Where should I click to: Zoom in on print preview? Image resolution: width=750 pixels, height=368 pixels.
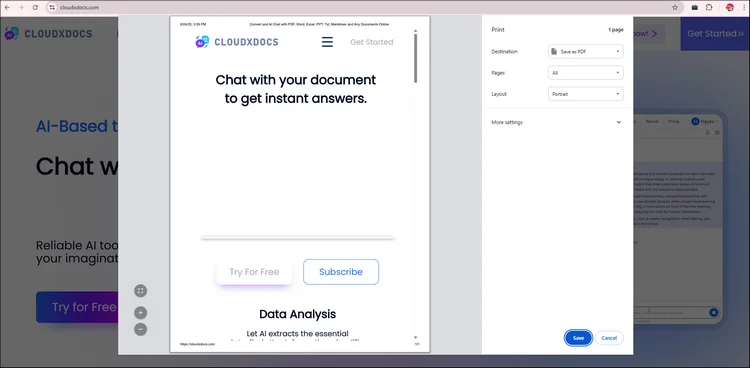point(140,313)
